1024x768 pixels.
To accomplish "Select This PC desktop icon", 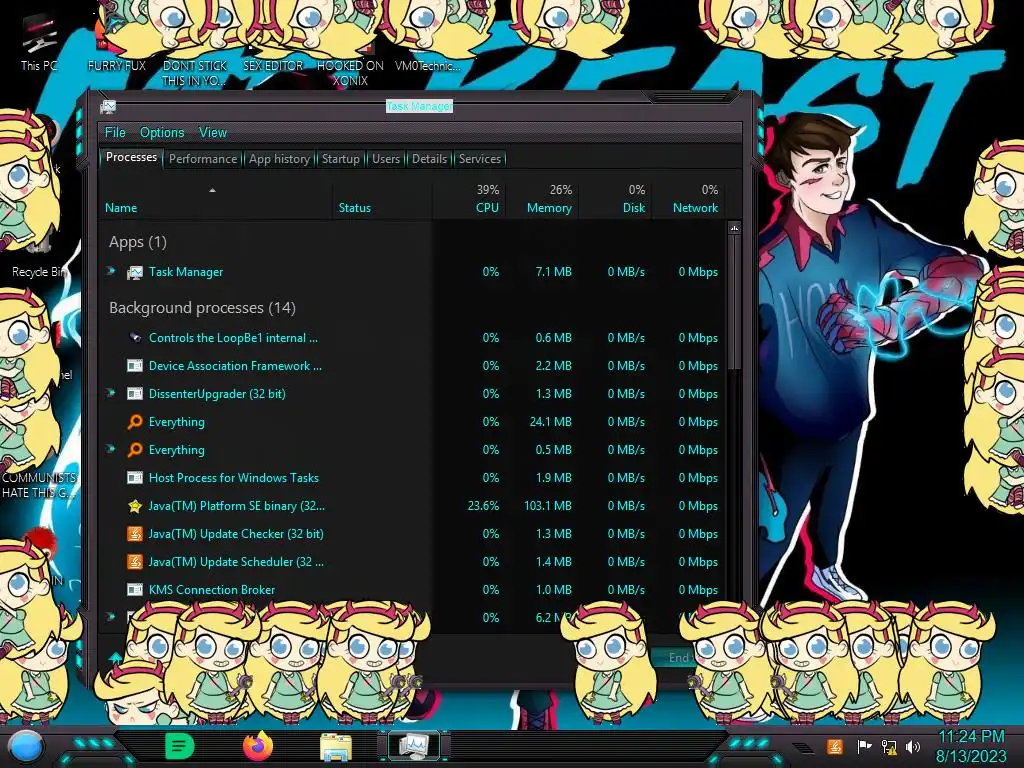I will [x=39, y=44].
